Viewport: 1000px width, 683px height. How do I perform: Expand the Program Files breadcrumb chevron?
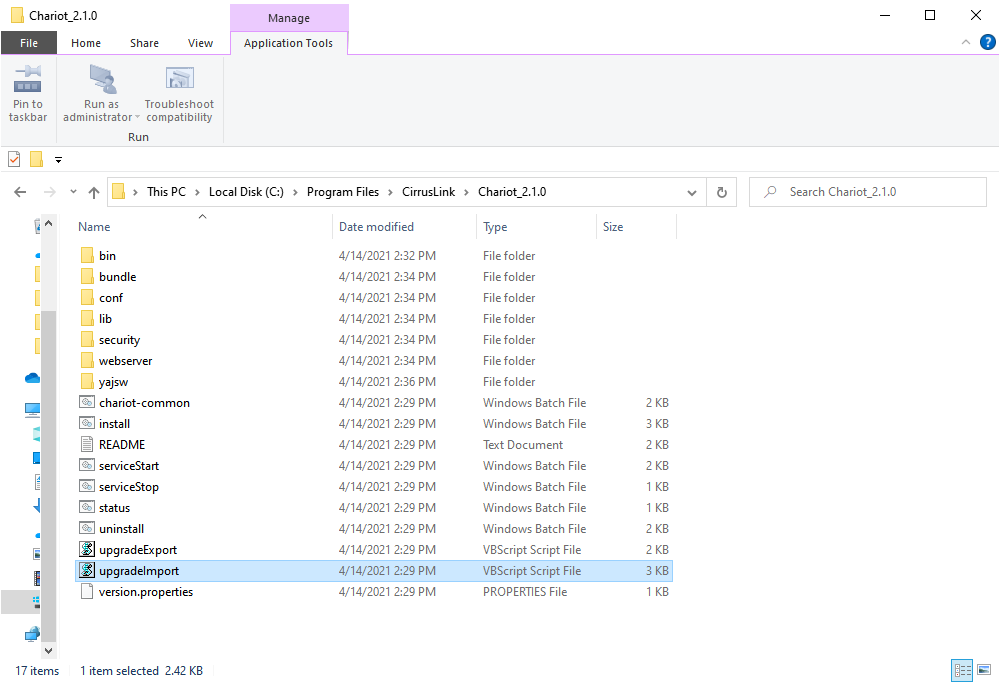390,192
